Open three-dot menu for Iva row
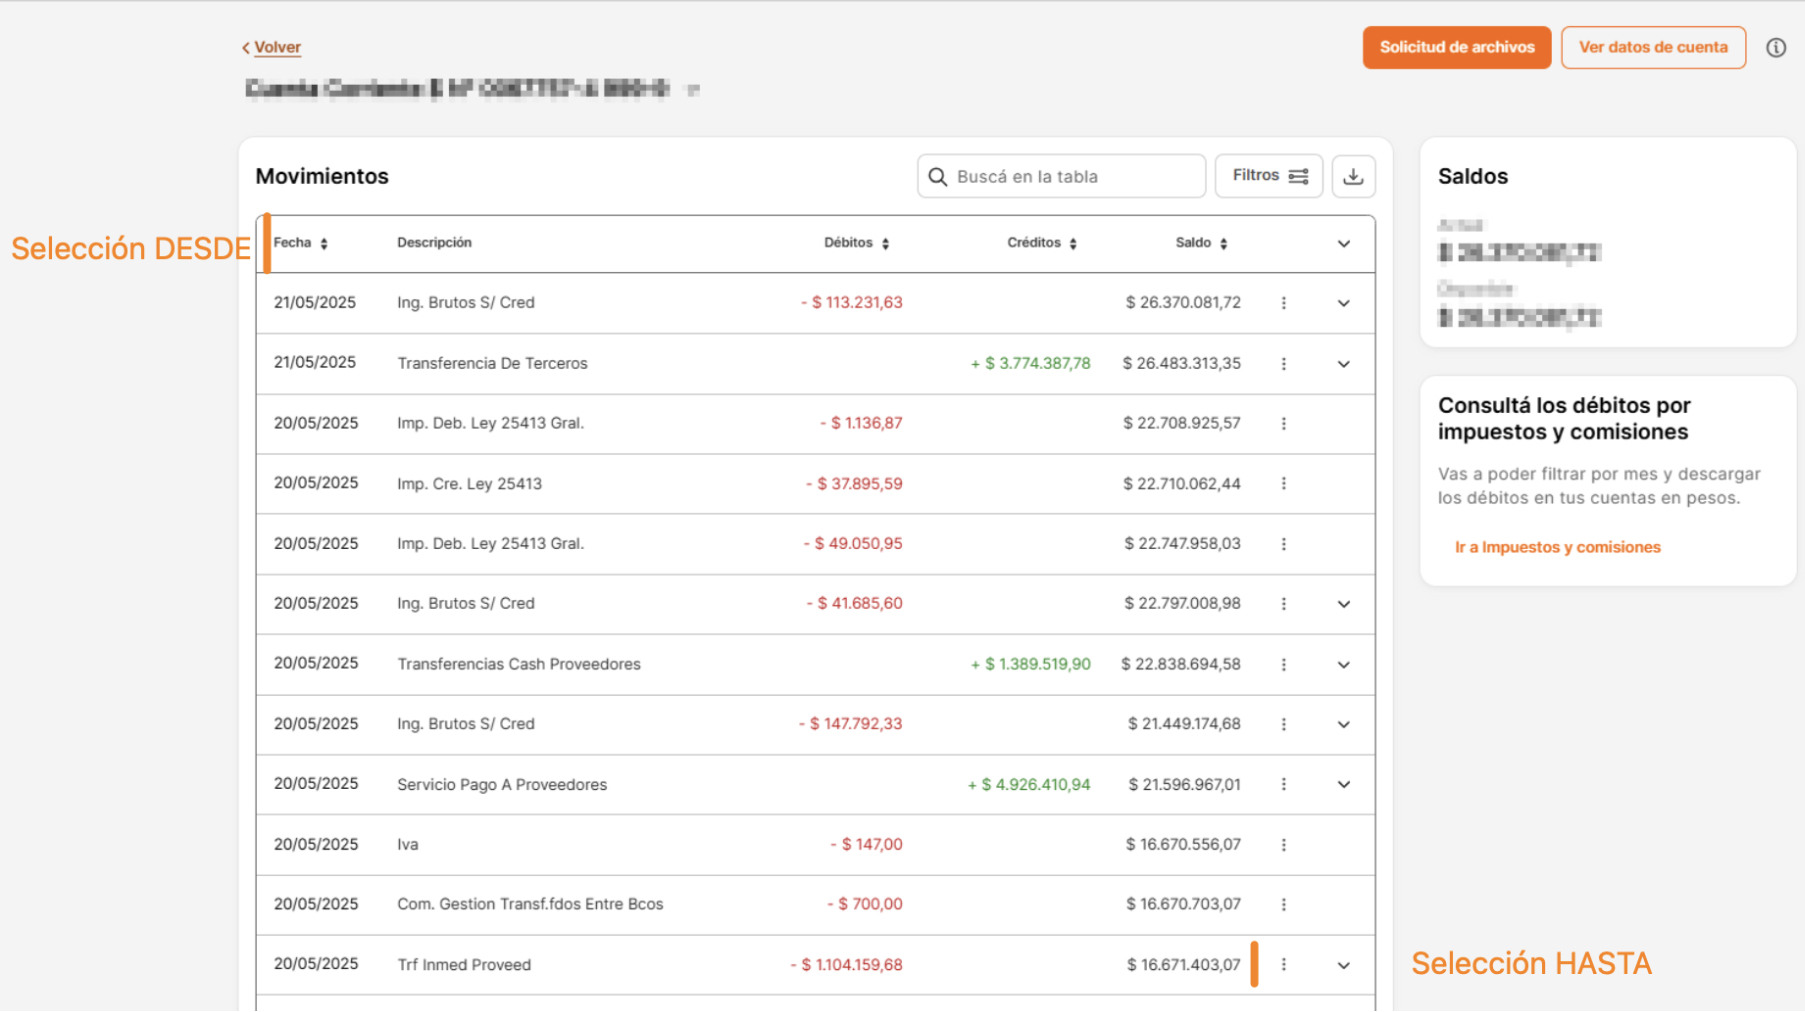Viewport: 1805px width, 1012px height. pos(1283,845)
